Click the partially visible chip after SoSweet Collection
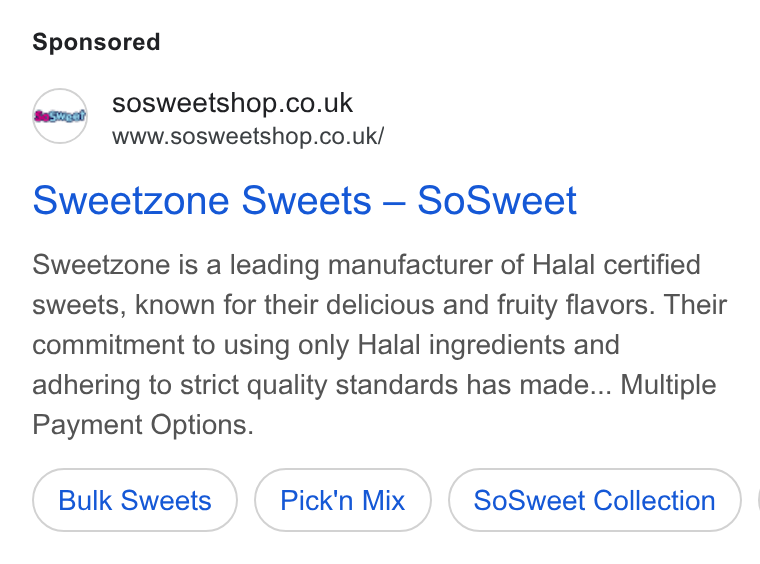 [759, 500]
